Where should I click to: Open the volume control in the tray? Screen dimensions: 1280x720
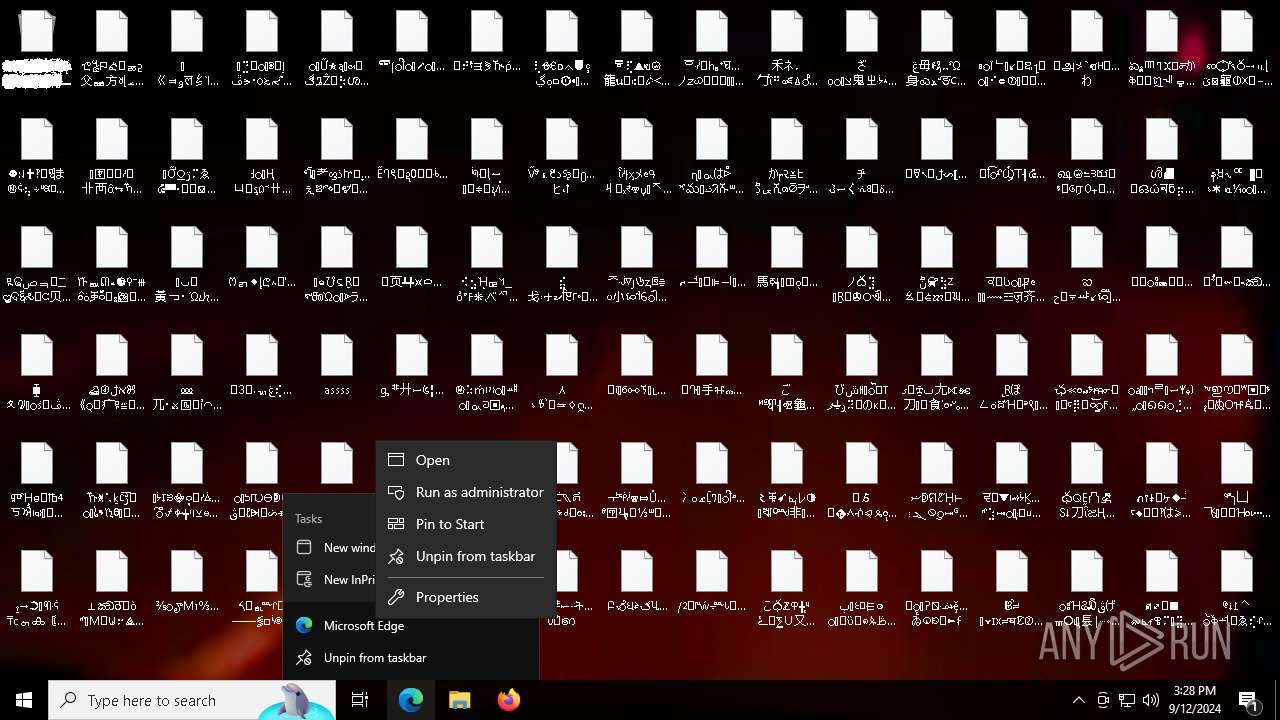[1151, 700]
